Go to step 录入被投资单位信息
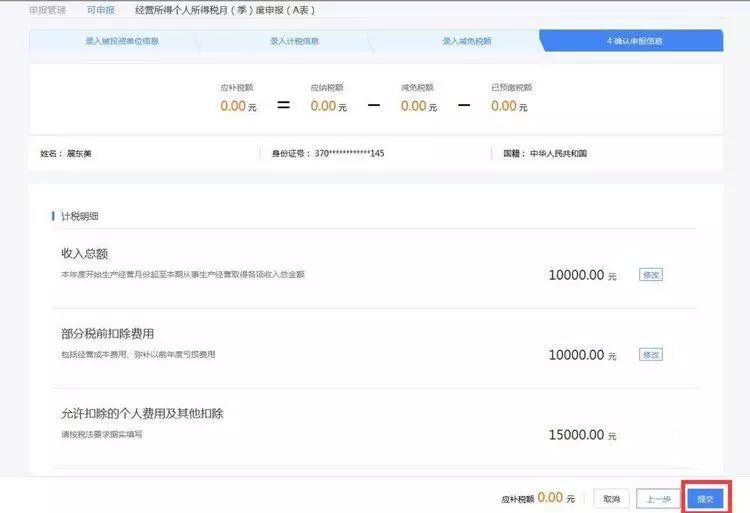Image resolution: width=750 pixels, height=513 pixels. coord(122,41)
